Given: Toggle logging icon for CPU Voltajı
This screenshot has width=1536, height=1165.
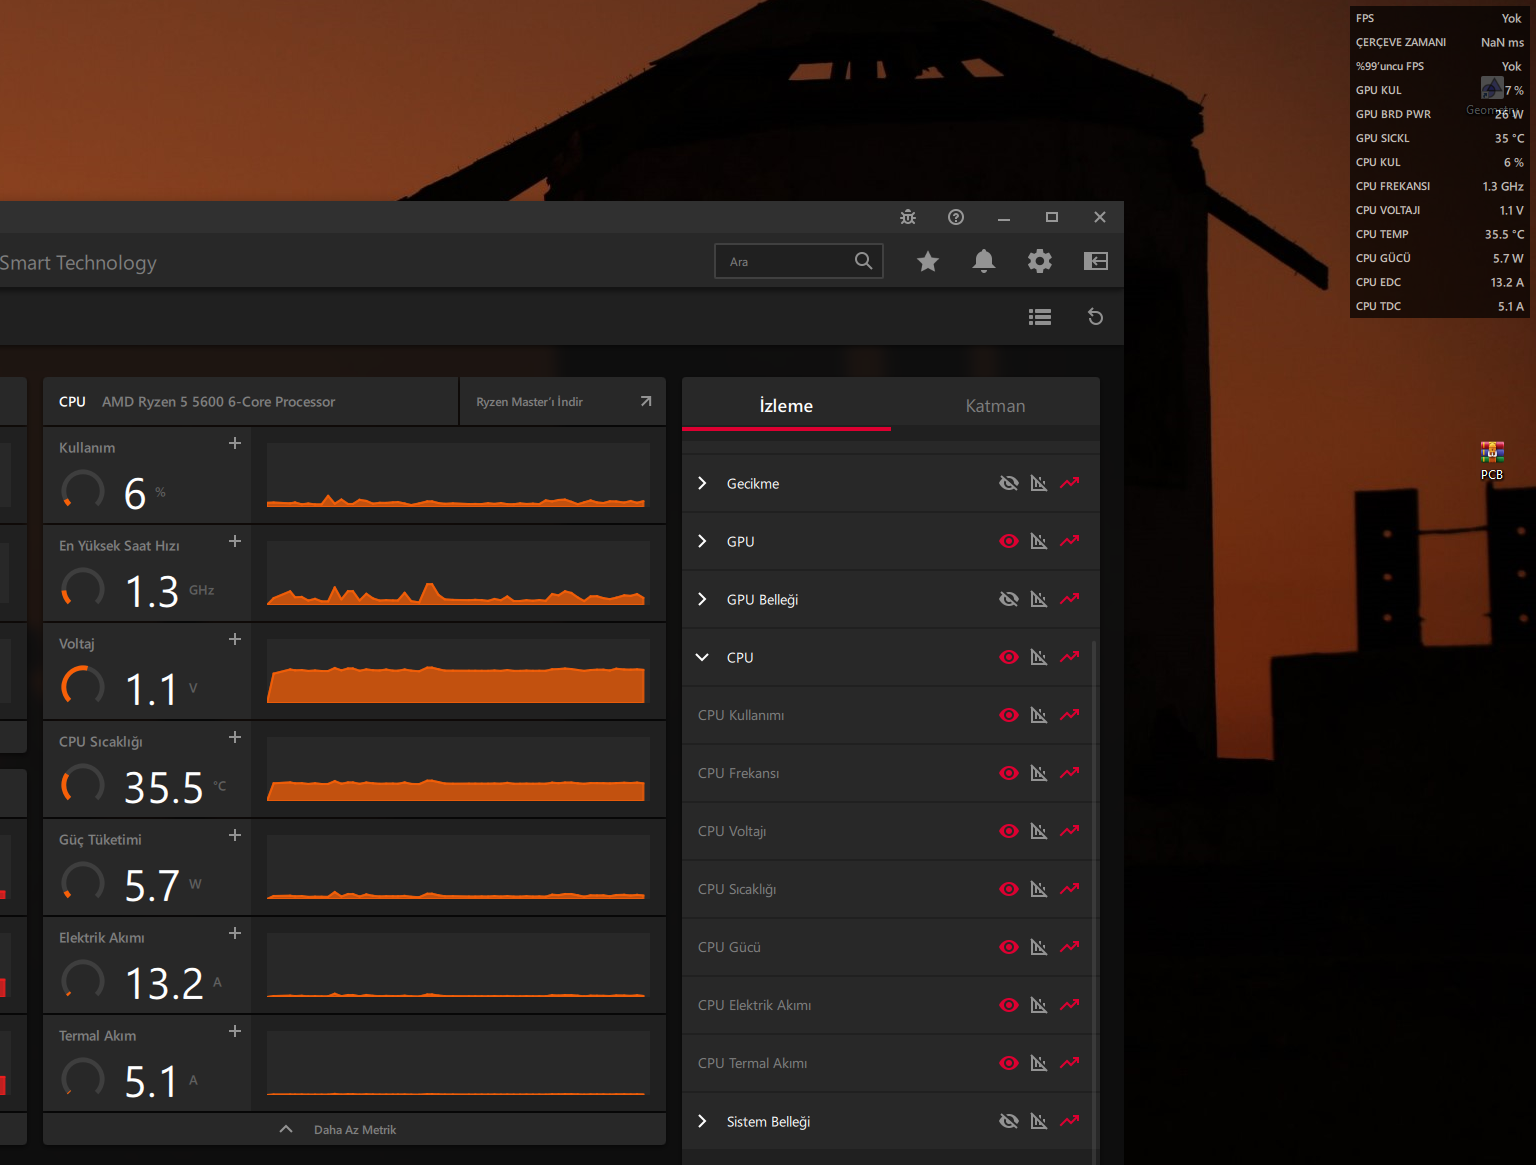Looking at the screenshot, I should coord(1039,831).
